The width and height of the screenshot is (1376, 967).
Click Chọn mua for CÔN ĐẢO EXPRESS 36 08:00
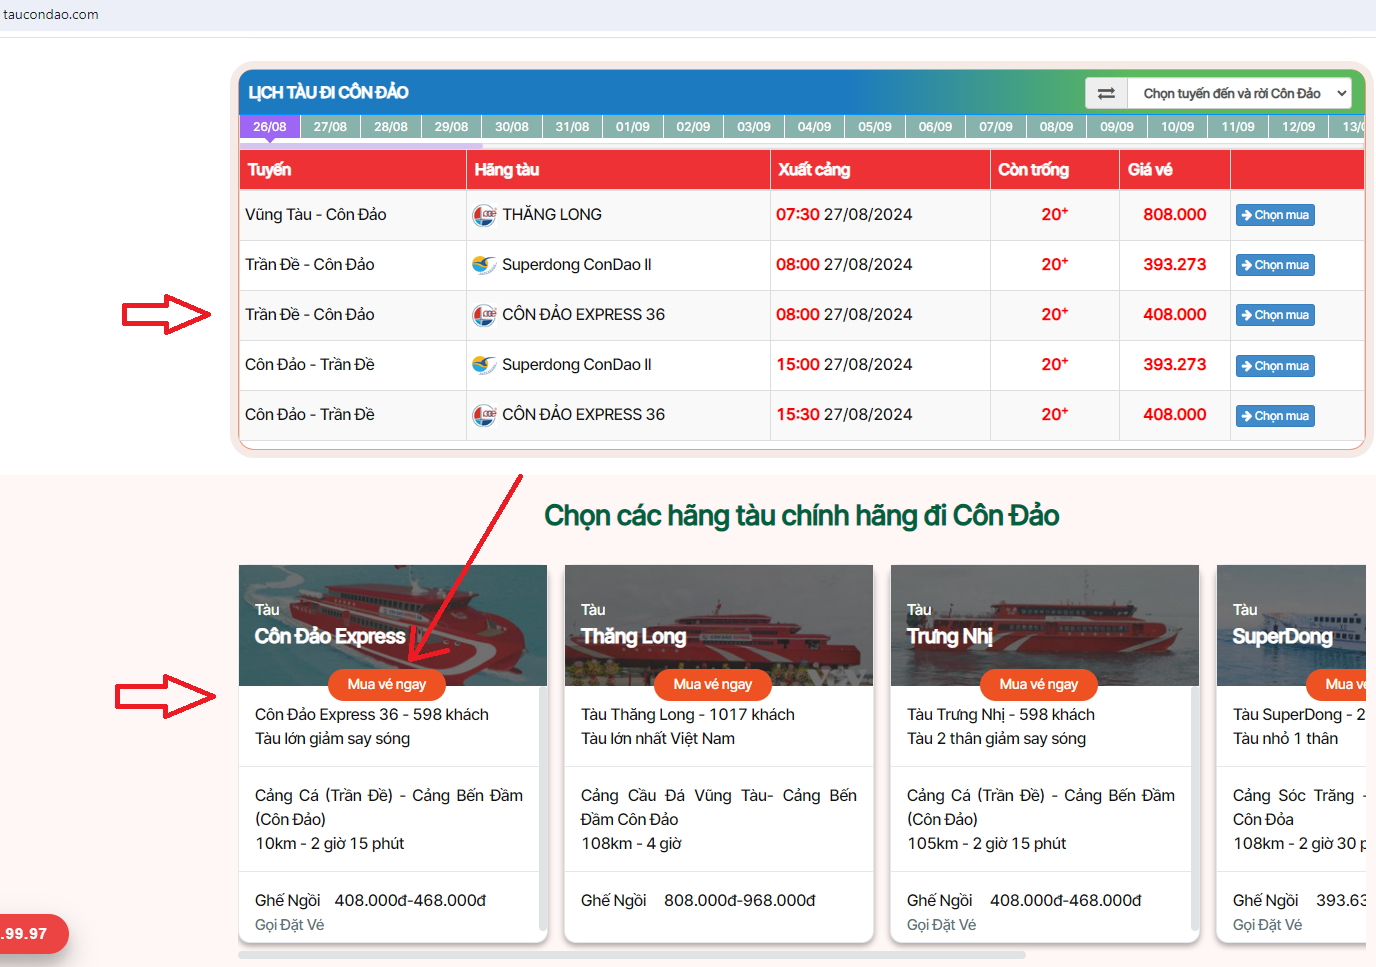(1275, 315)
